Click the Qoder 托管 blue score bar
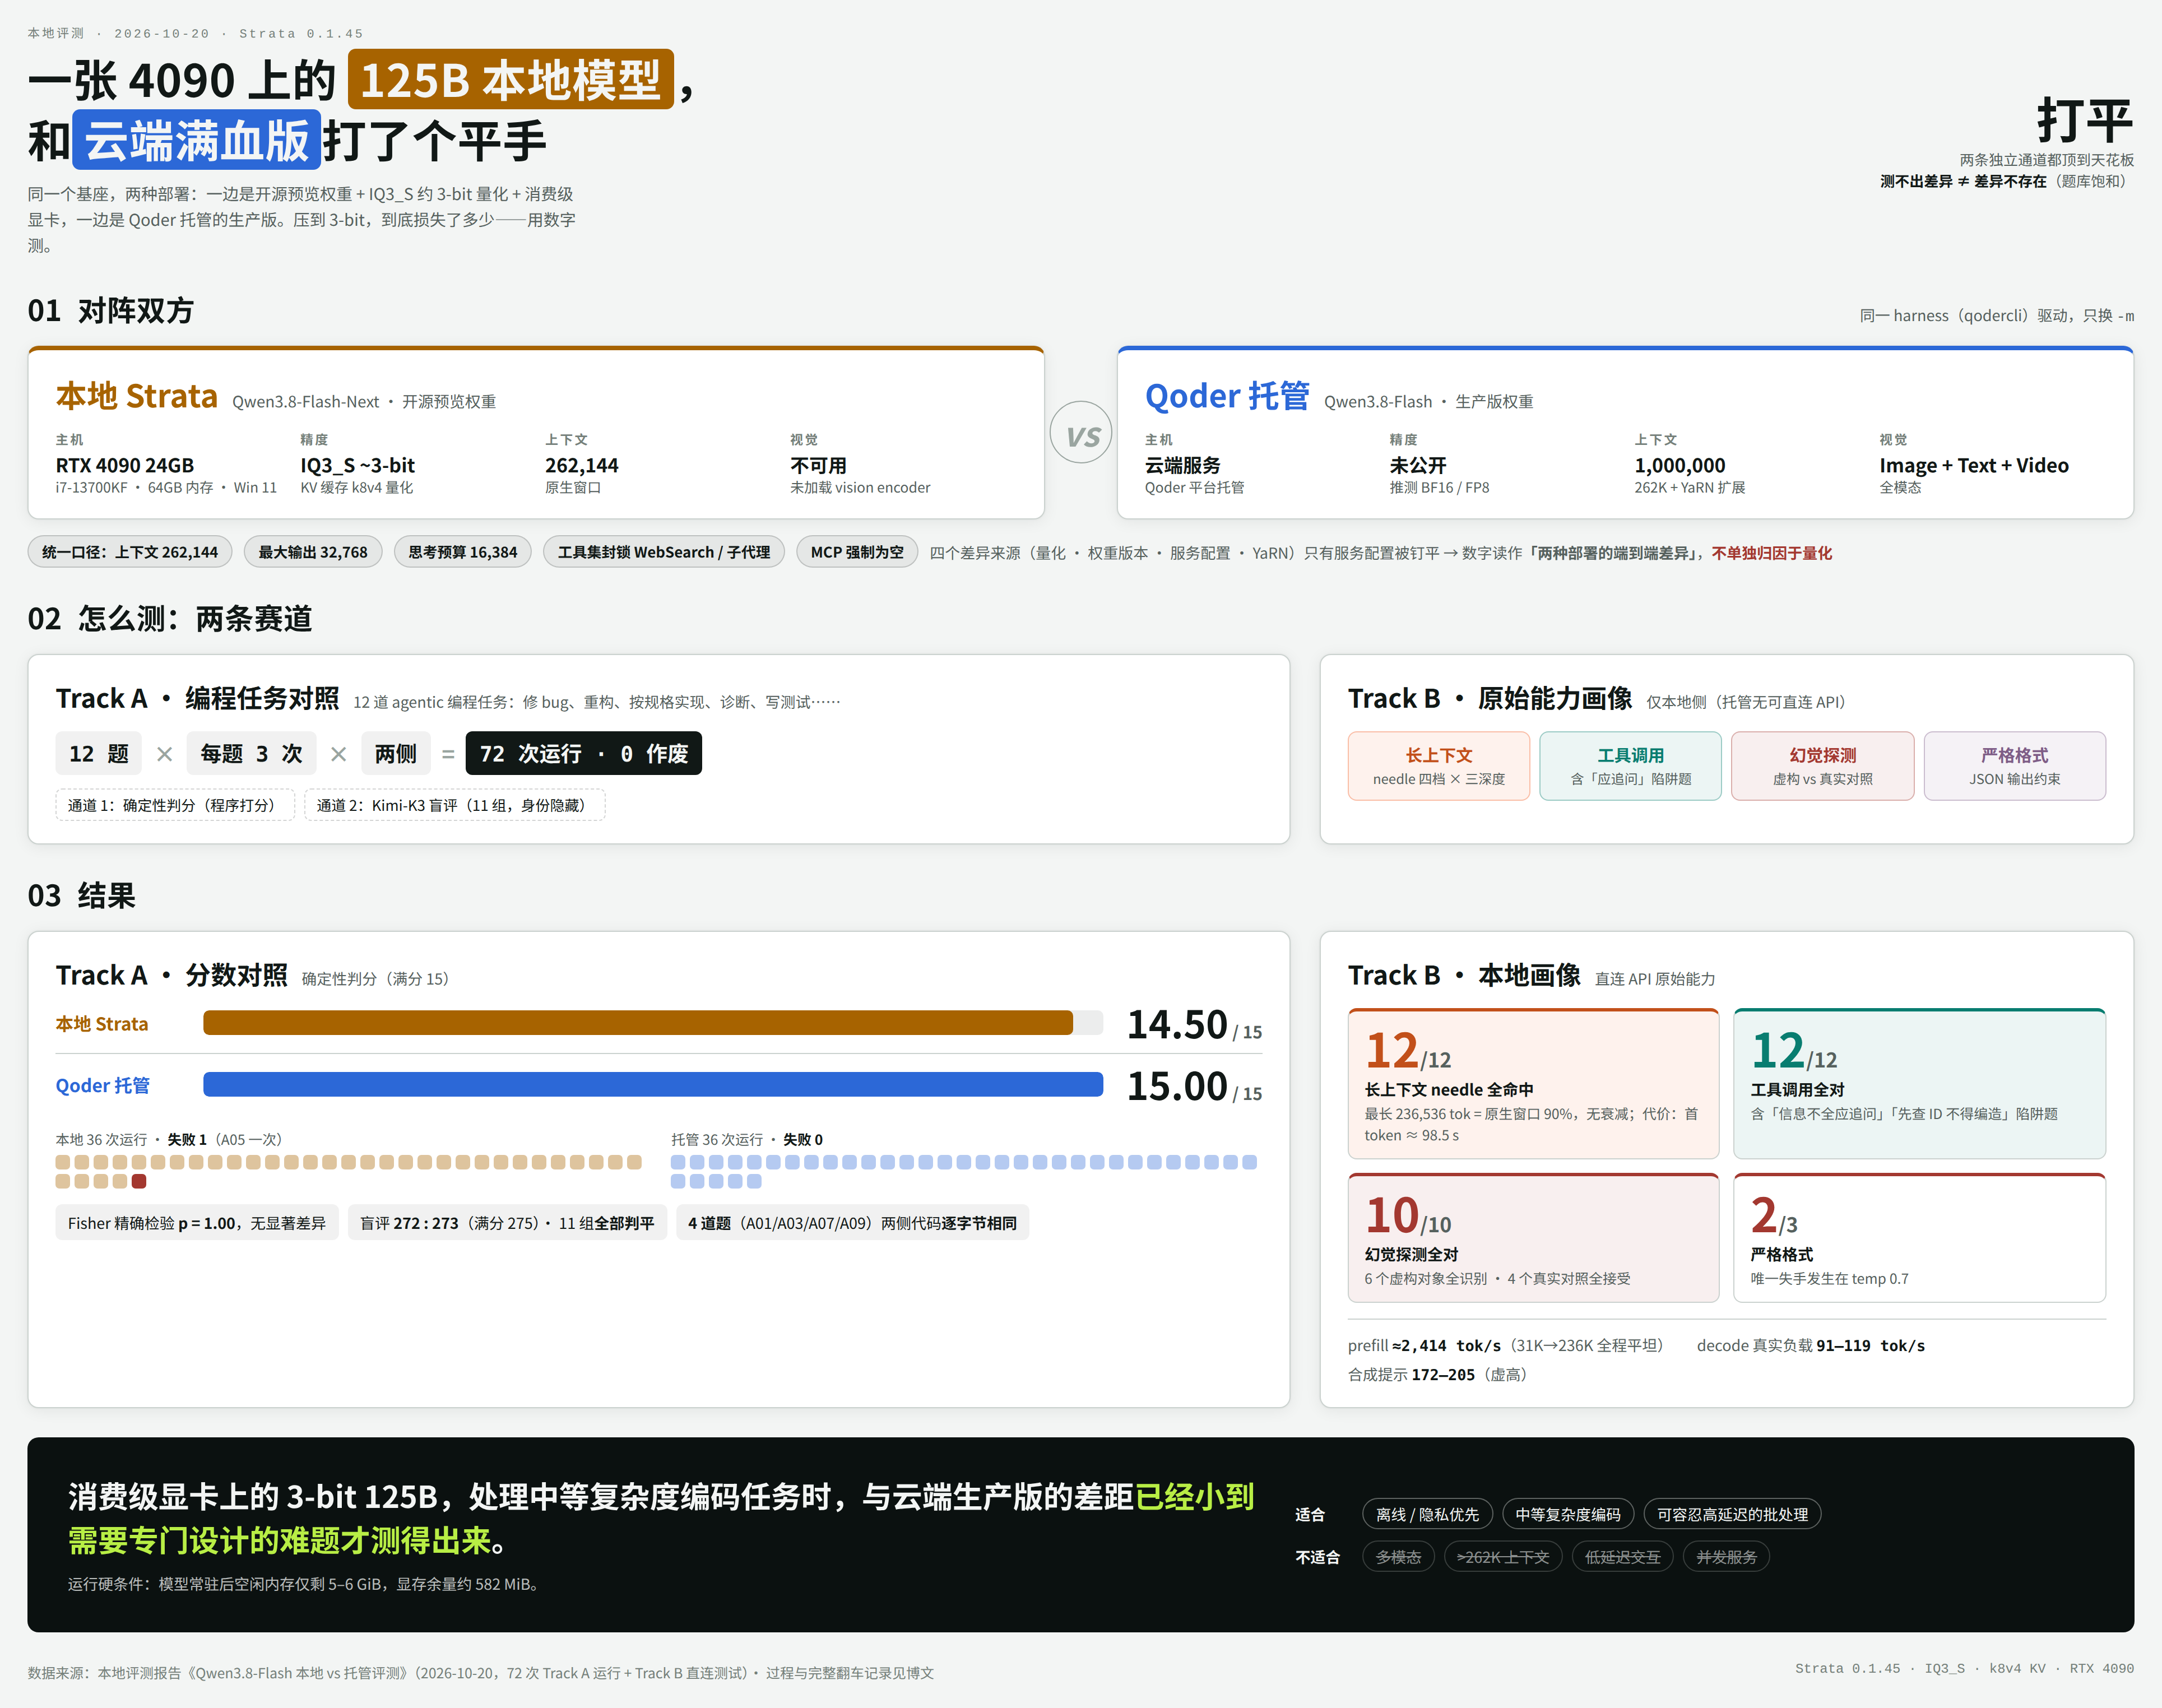The image size is (2162, 1708). click(653, 1084)
